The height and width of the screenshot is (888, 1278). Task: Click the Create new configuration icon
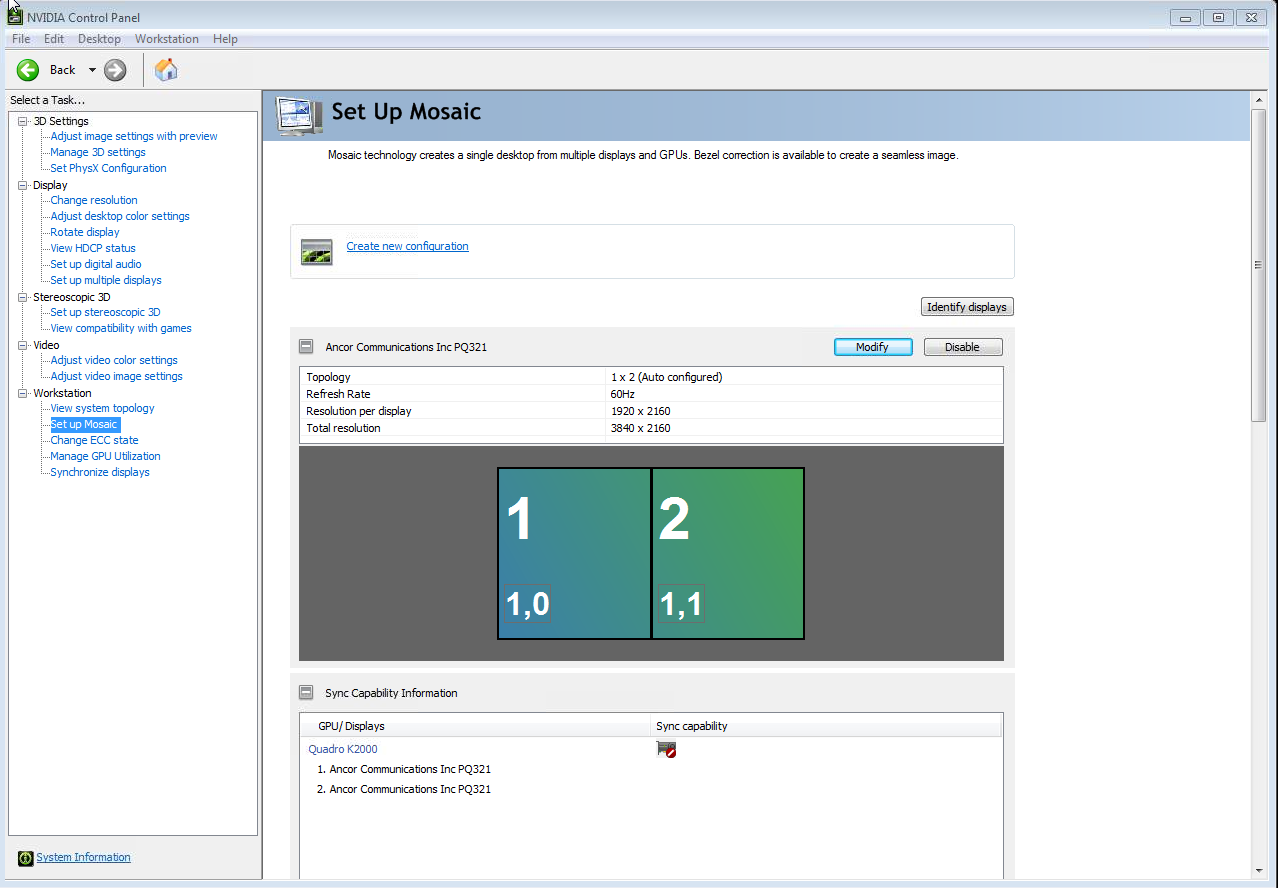coord(317,252)
